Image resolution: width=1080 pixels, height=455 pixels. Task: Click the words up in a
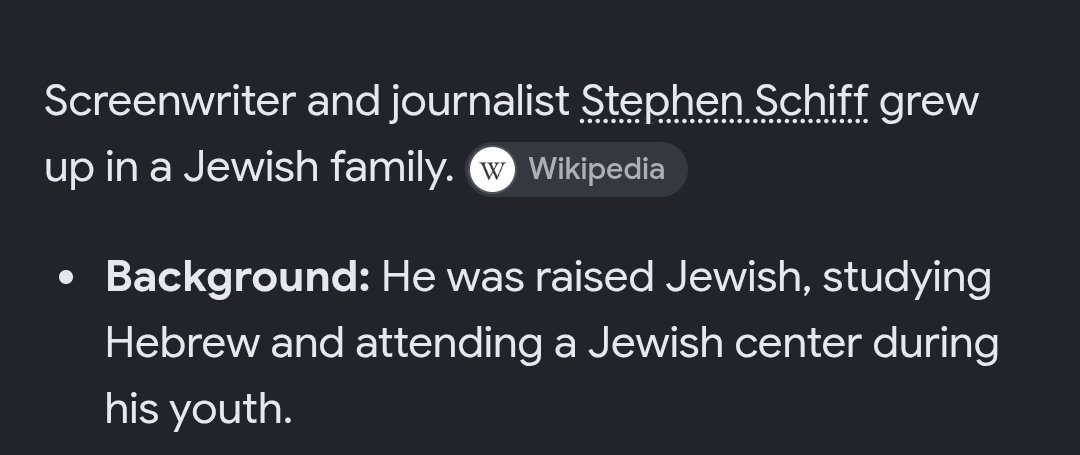[108, 169]
